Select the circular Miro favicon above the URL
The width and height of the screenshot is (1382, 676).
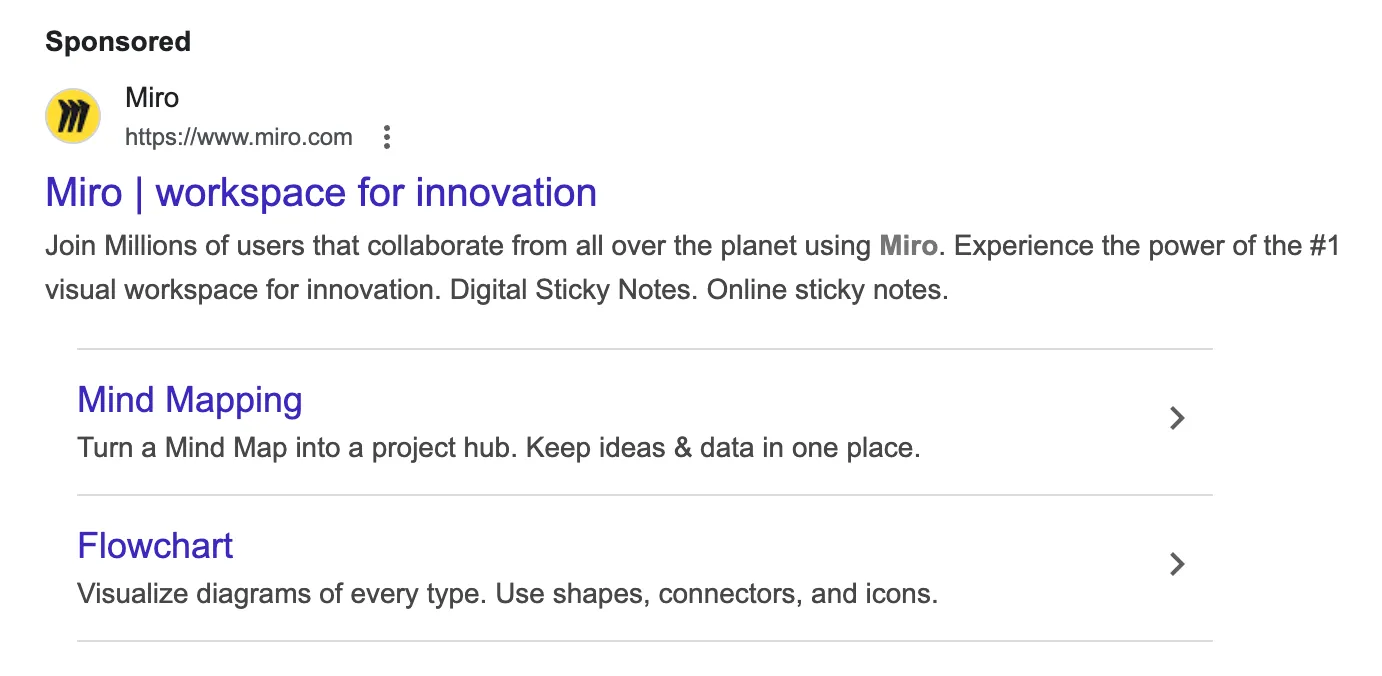[x=72, y=115]
